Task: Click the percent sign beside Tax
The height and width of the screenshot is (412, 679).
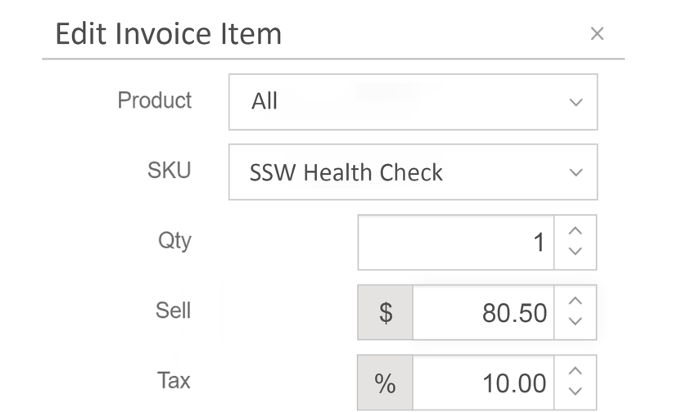Action: pos(385,382)
